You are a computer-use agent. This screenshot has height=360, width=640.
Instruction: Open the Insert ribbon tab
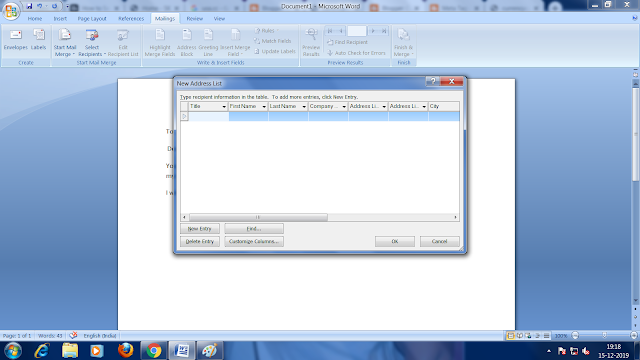[60, 19]
